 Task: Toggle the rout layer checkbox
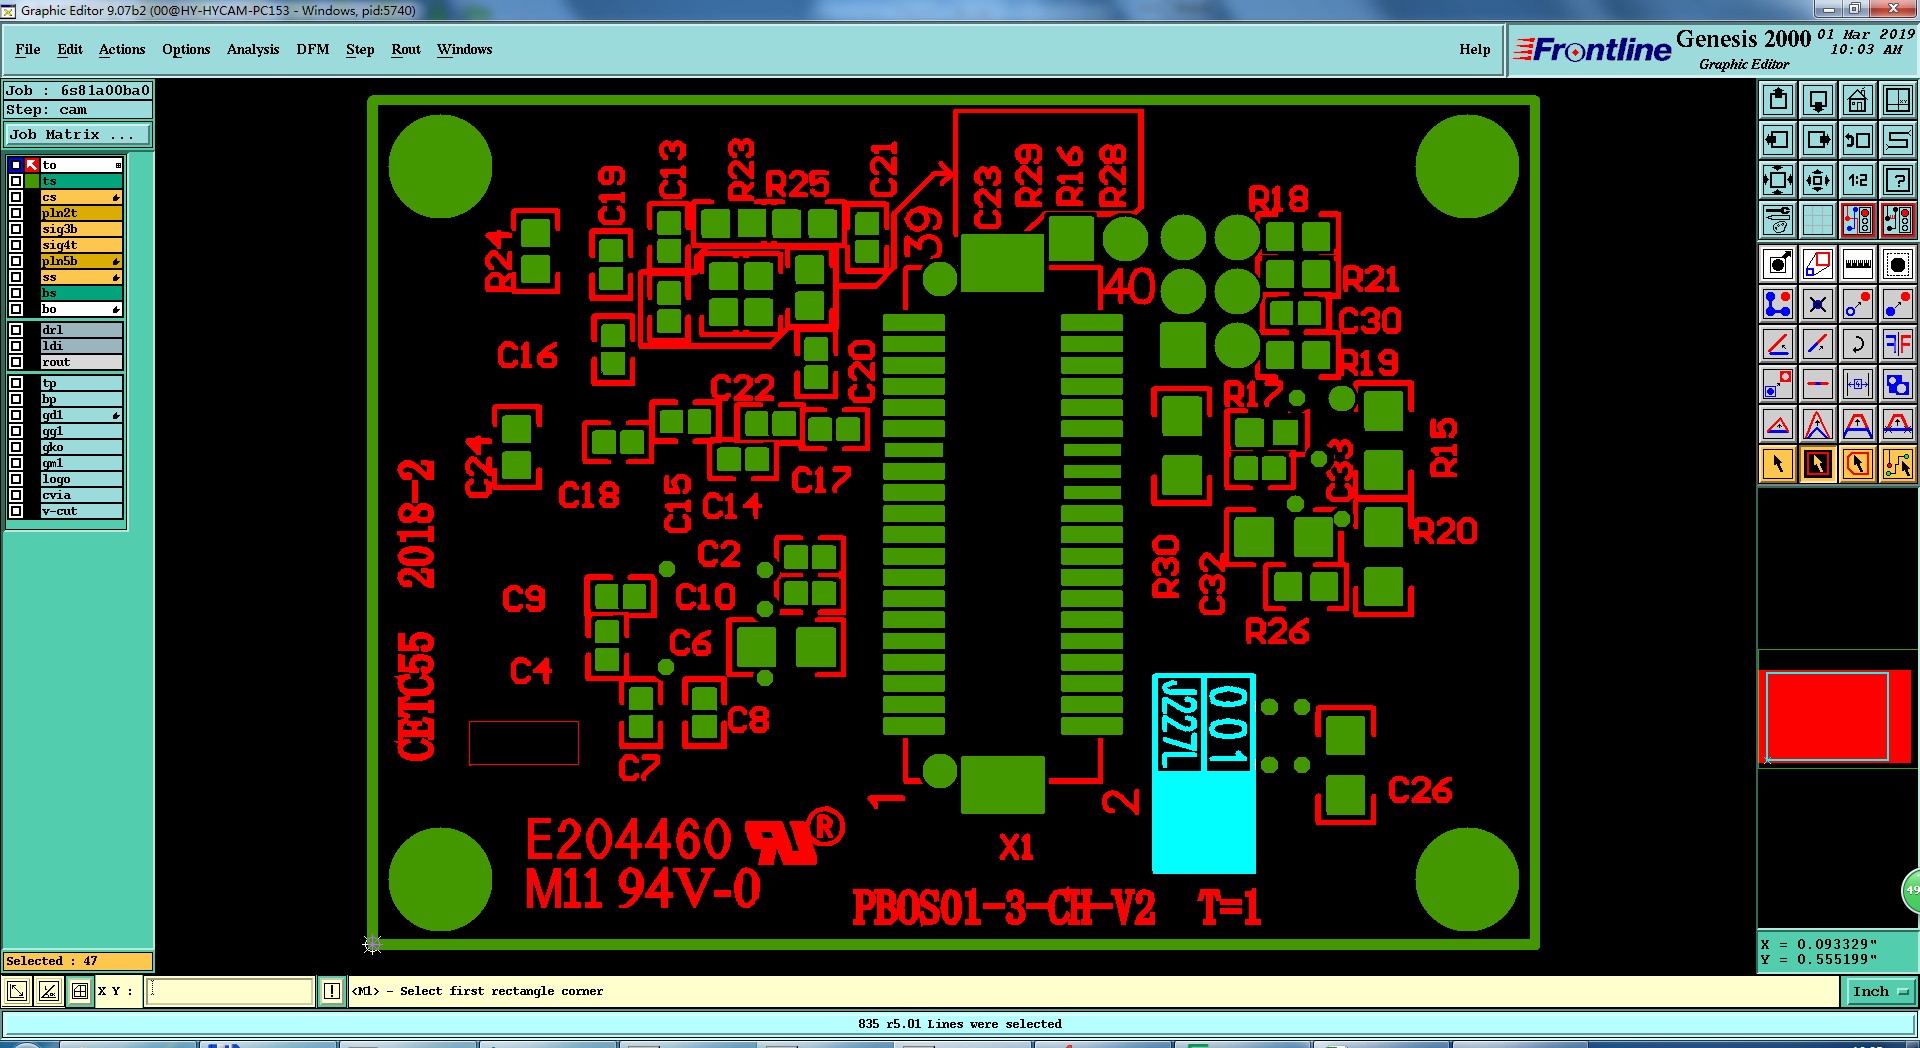[16, 362]
